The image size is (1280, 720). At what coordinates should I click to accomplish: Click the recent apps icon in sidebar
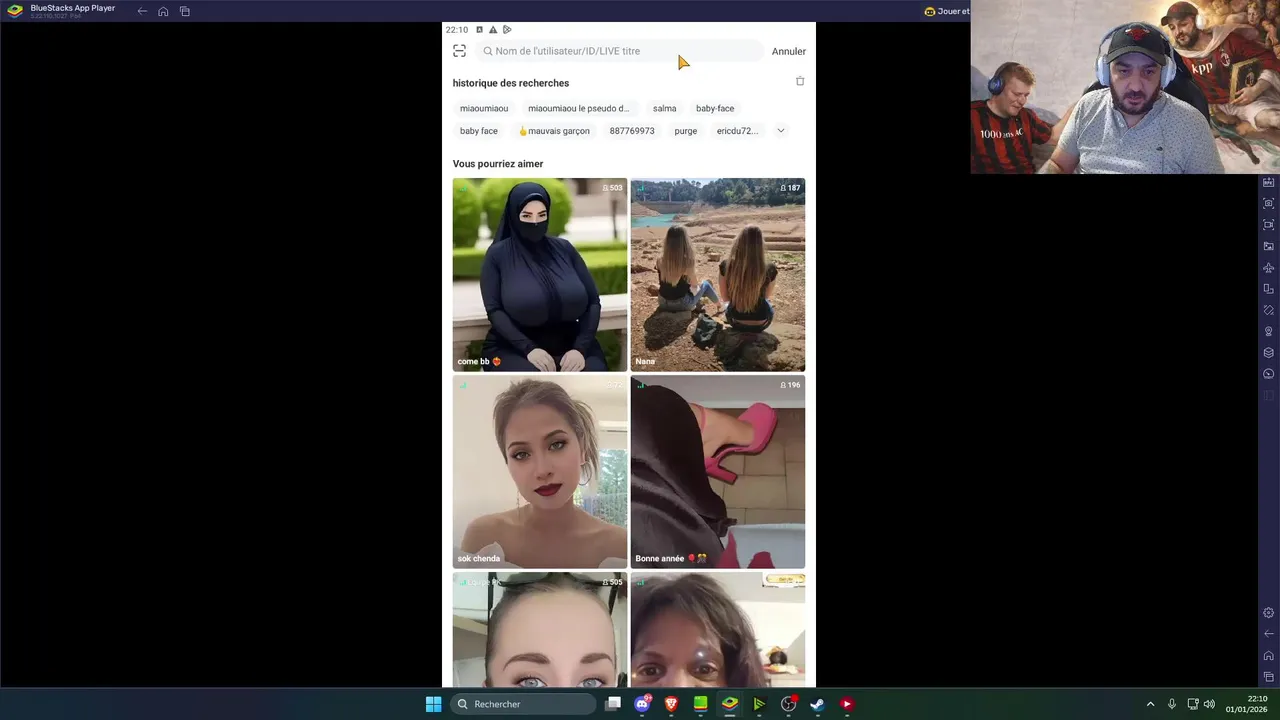pyautogui.click(x=1269, y=677)
